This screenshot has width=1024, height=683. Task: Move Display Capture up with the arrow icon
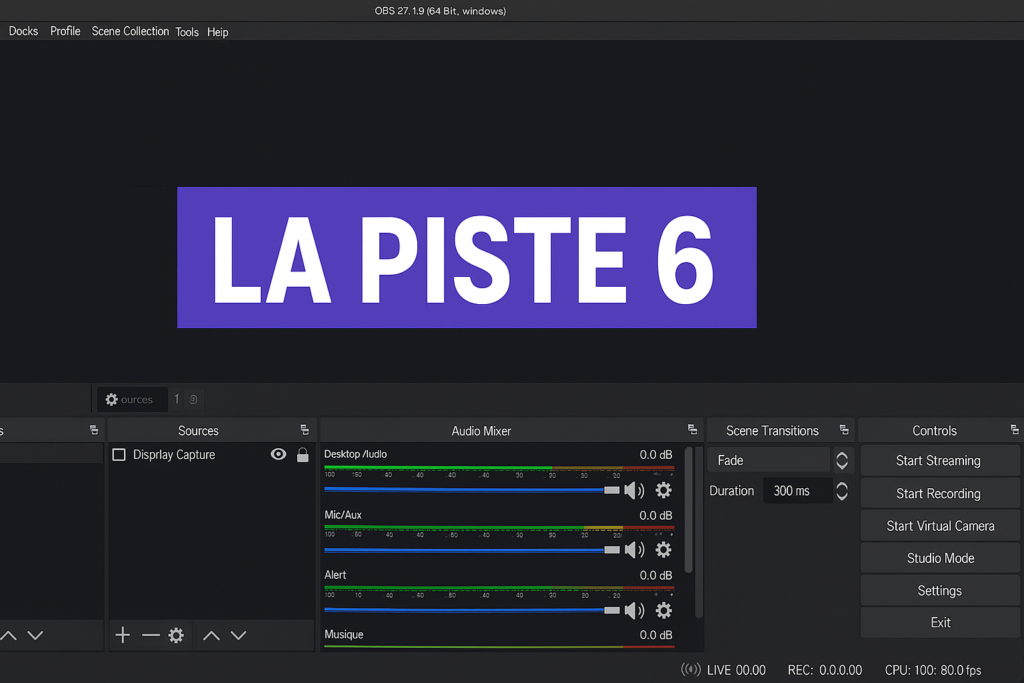tap(211, 634)
